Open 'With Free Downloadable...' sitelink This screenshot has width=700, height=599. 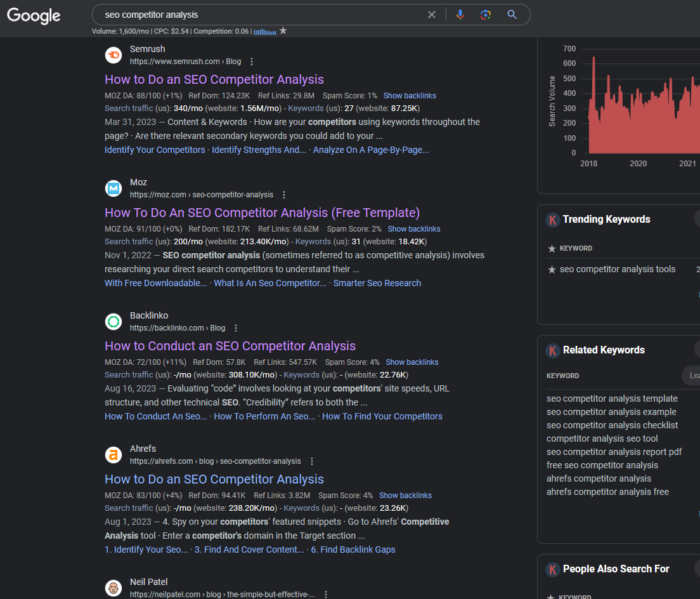point(156,283)
